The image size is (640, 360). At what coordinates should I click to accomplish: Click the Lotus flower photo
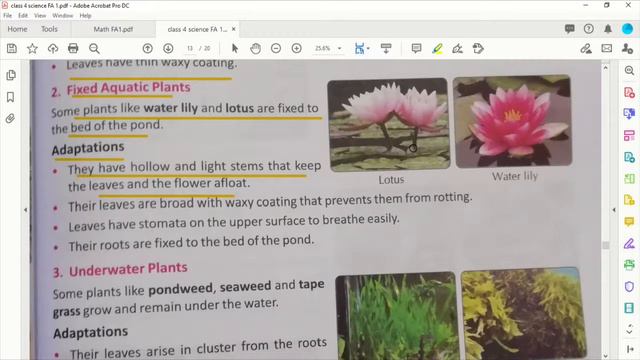point(389,124)
